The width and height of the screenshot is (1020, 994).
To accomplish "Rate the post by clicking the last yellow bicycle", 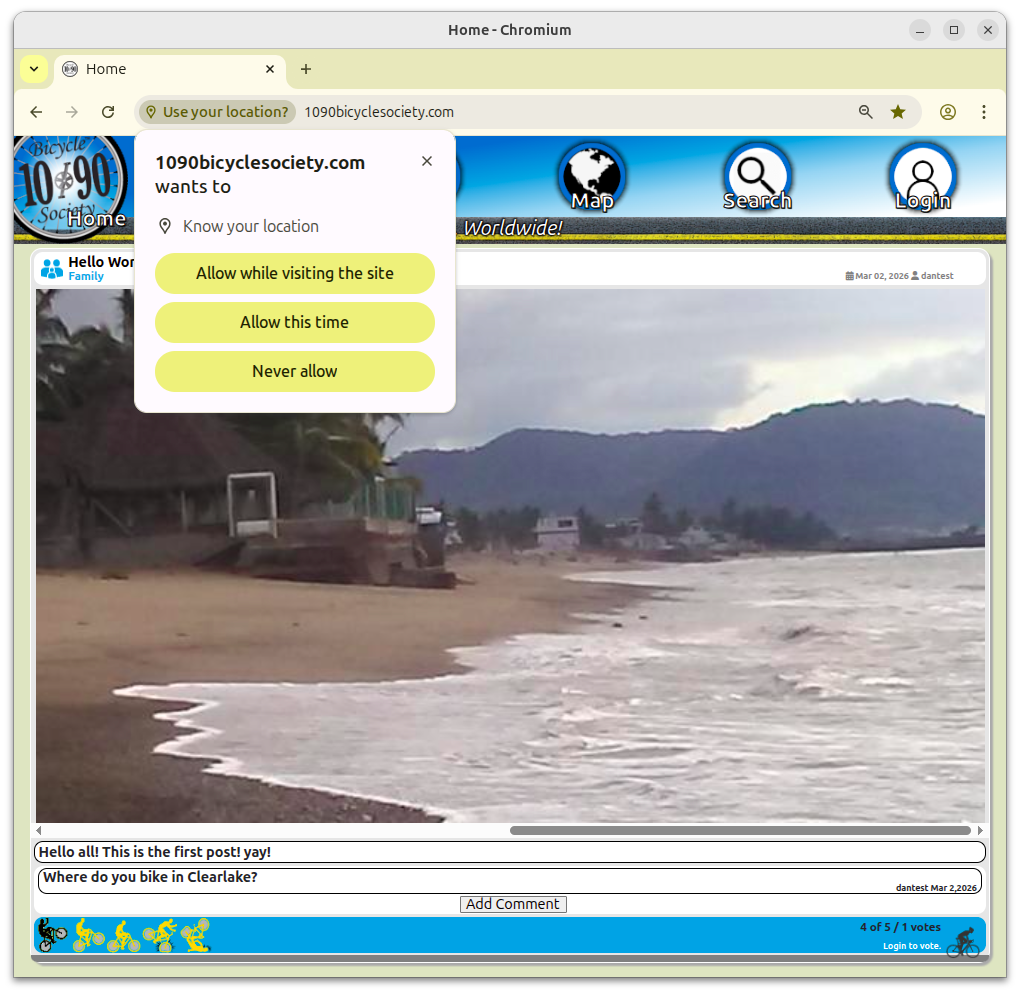I will click(195, 935).
